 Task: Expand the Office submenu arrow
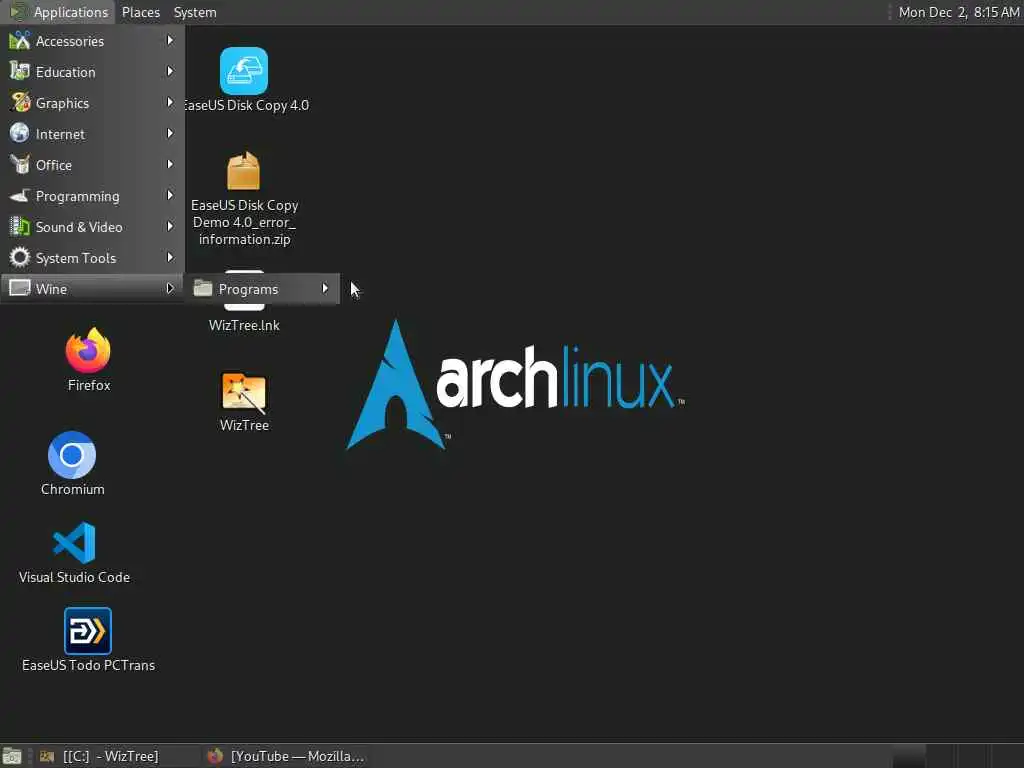pyautogui.click(x=170, y=165)
